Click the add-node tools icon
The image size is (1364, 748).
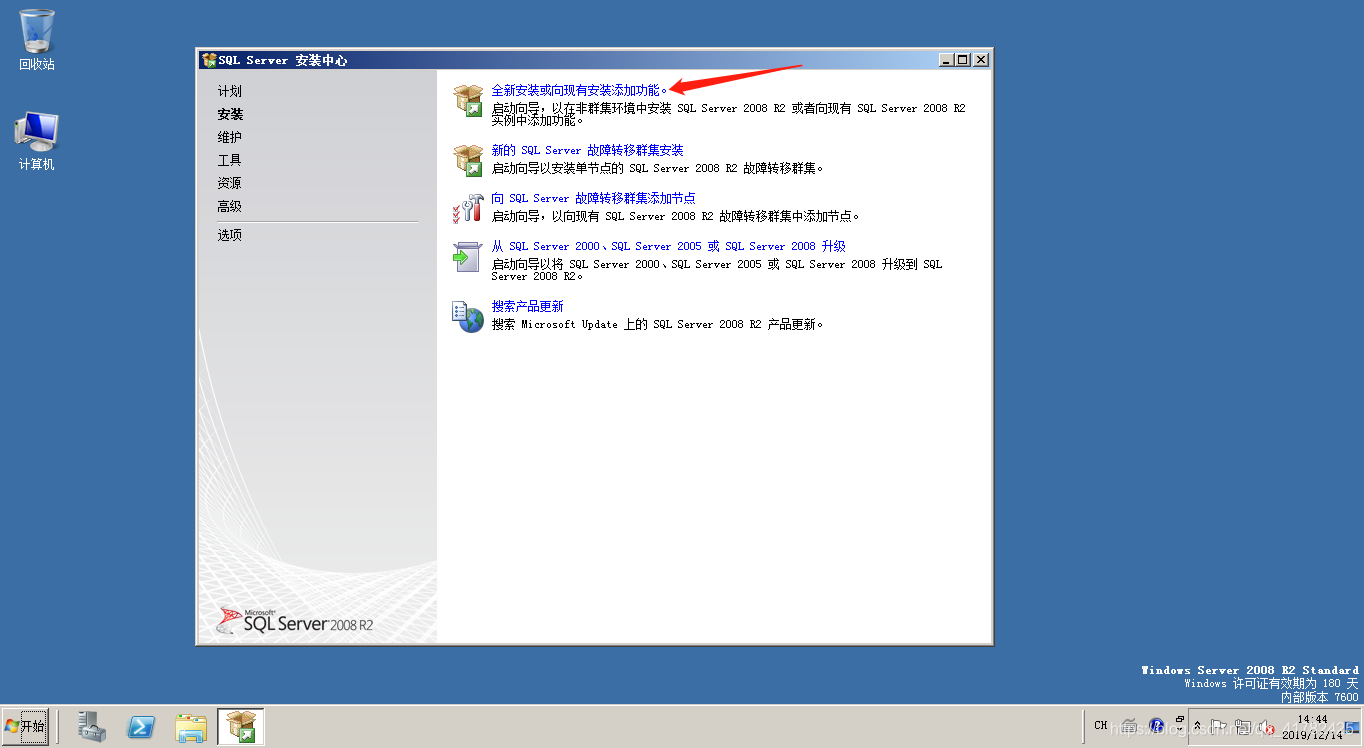coord(467,208)
